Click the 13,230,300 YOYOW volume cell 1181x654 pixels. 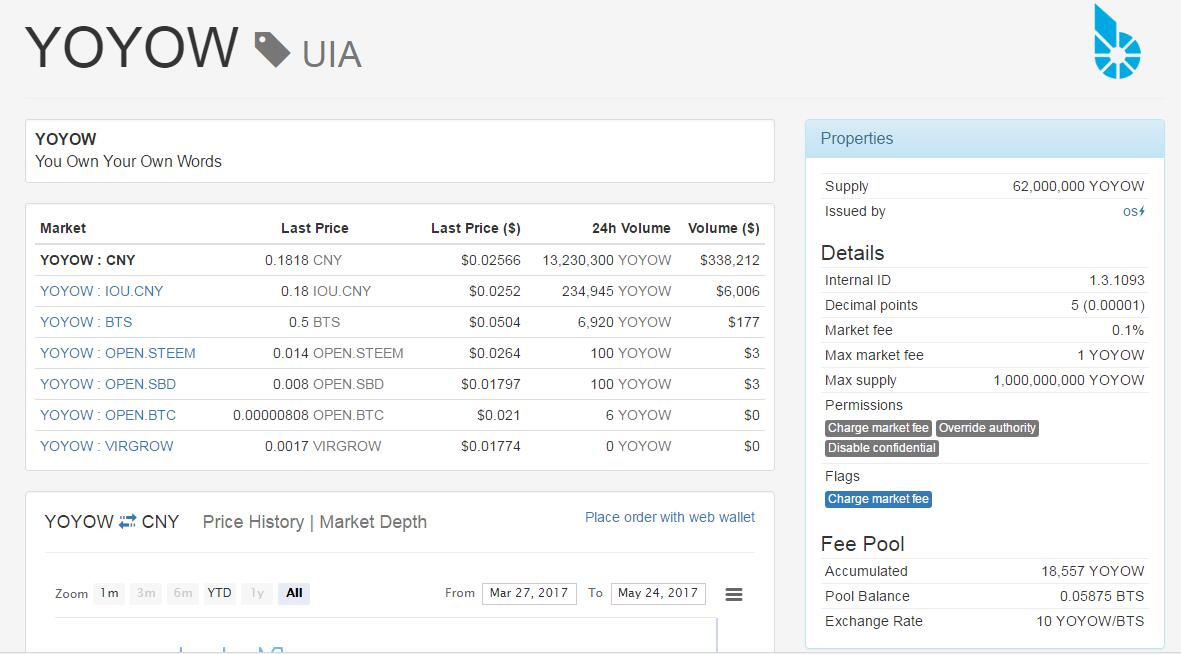coord(606,260)
